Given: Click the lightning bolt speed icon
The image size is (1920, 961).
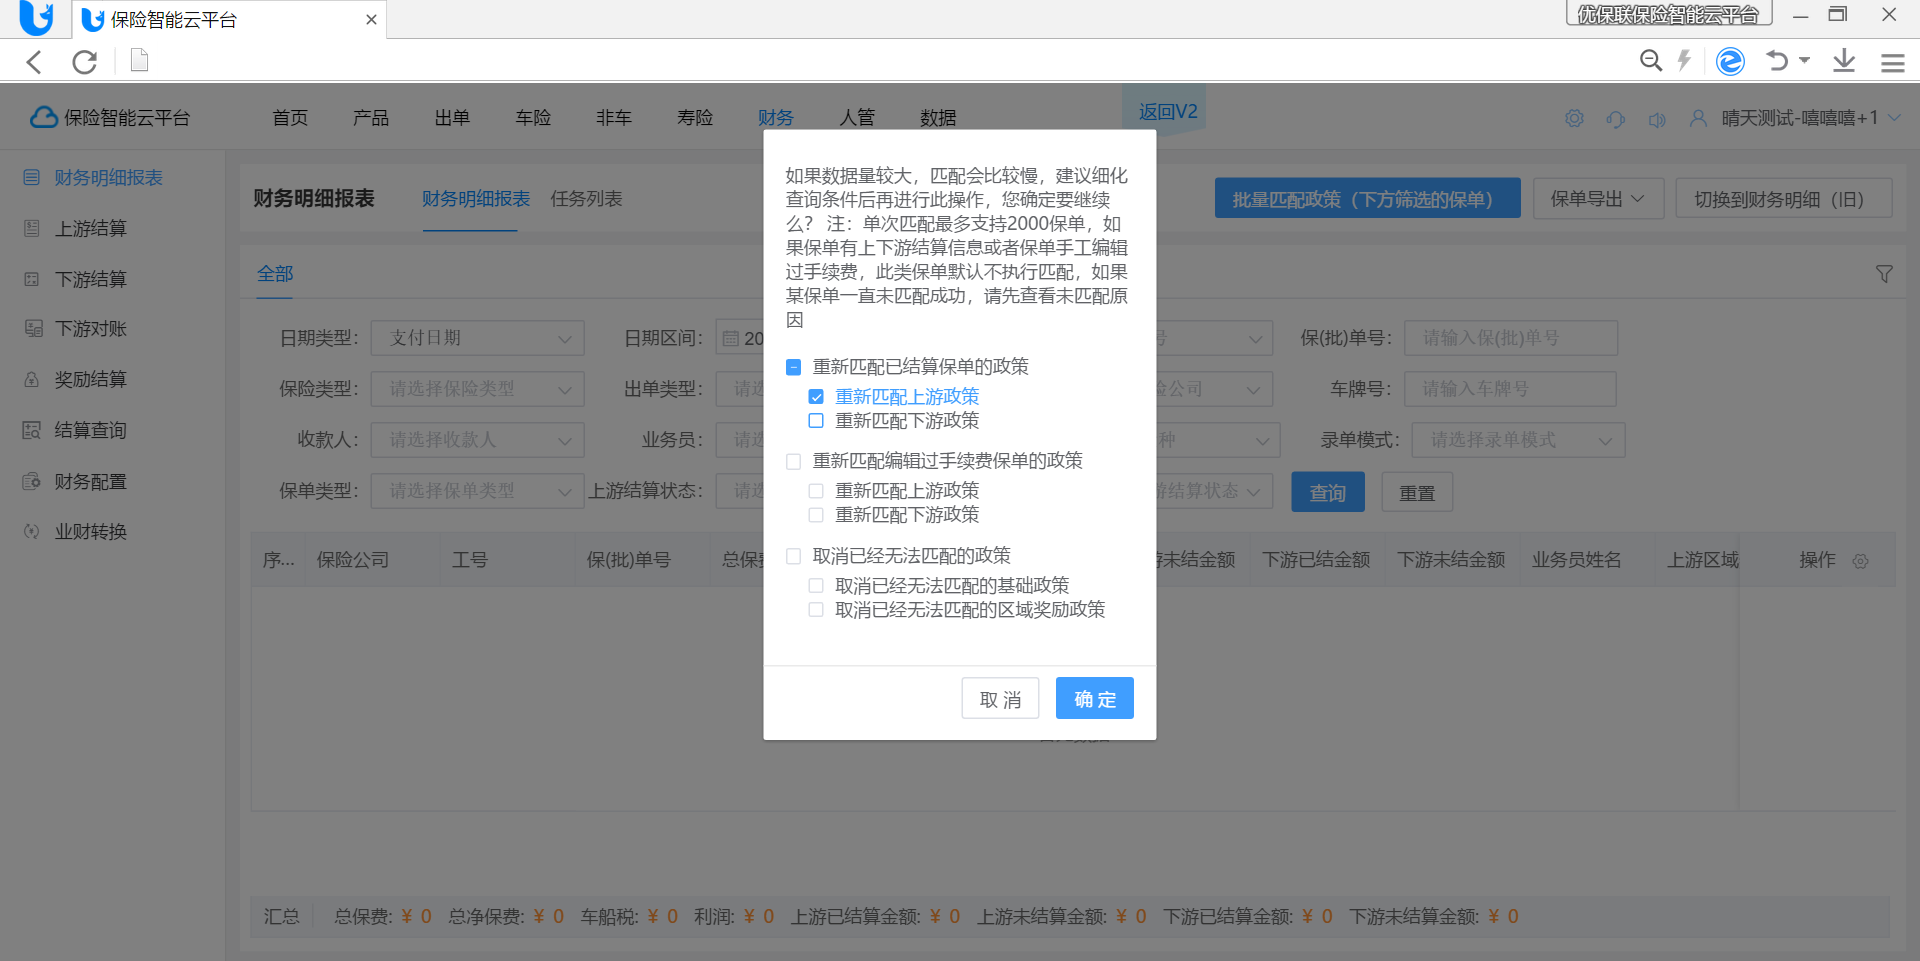Looking at the screenshot, I should (1685, 61).
